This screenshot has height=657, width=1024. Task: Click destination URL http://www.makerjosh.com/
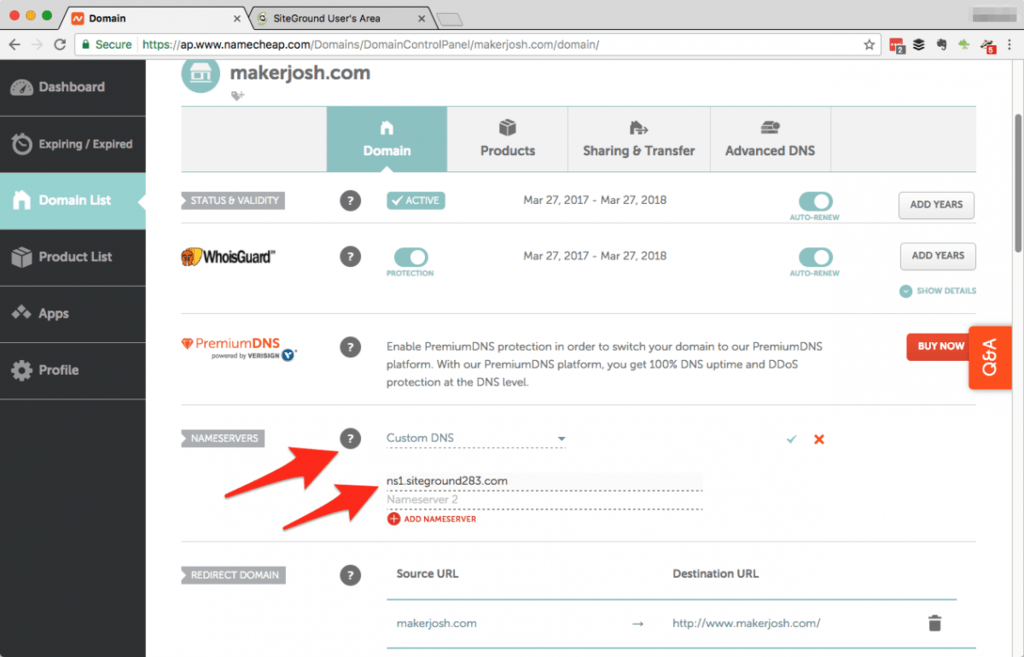[x=746, y=624]
